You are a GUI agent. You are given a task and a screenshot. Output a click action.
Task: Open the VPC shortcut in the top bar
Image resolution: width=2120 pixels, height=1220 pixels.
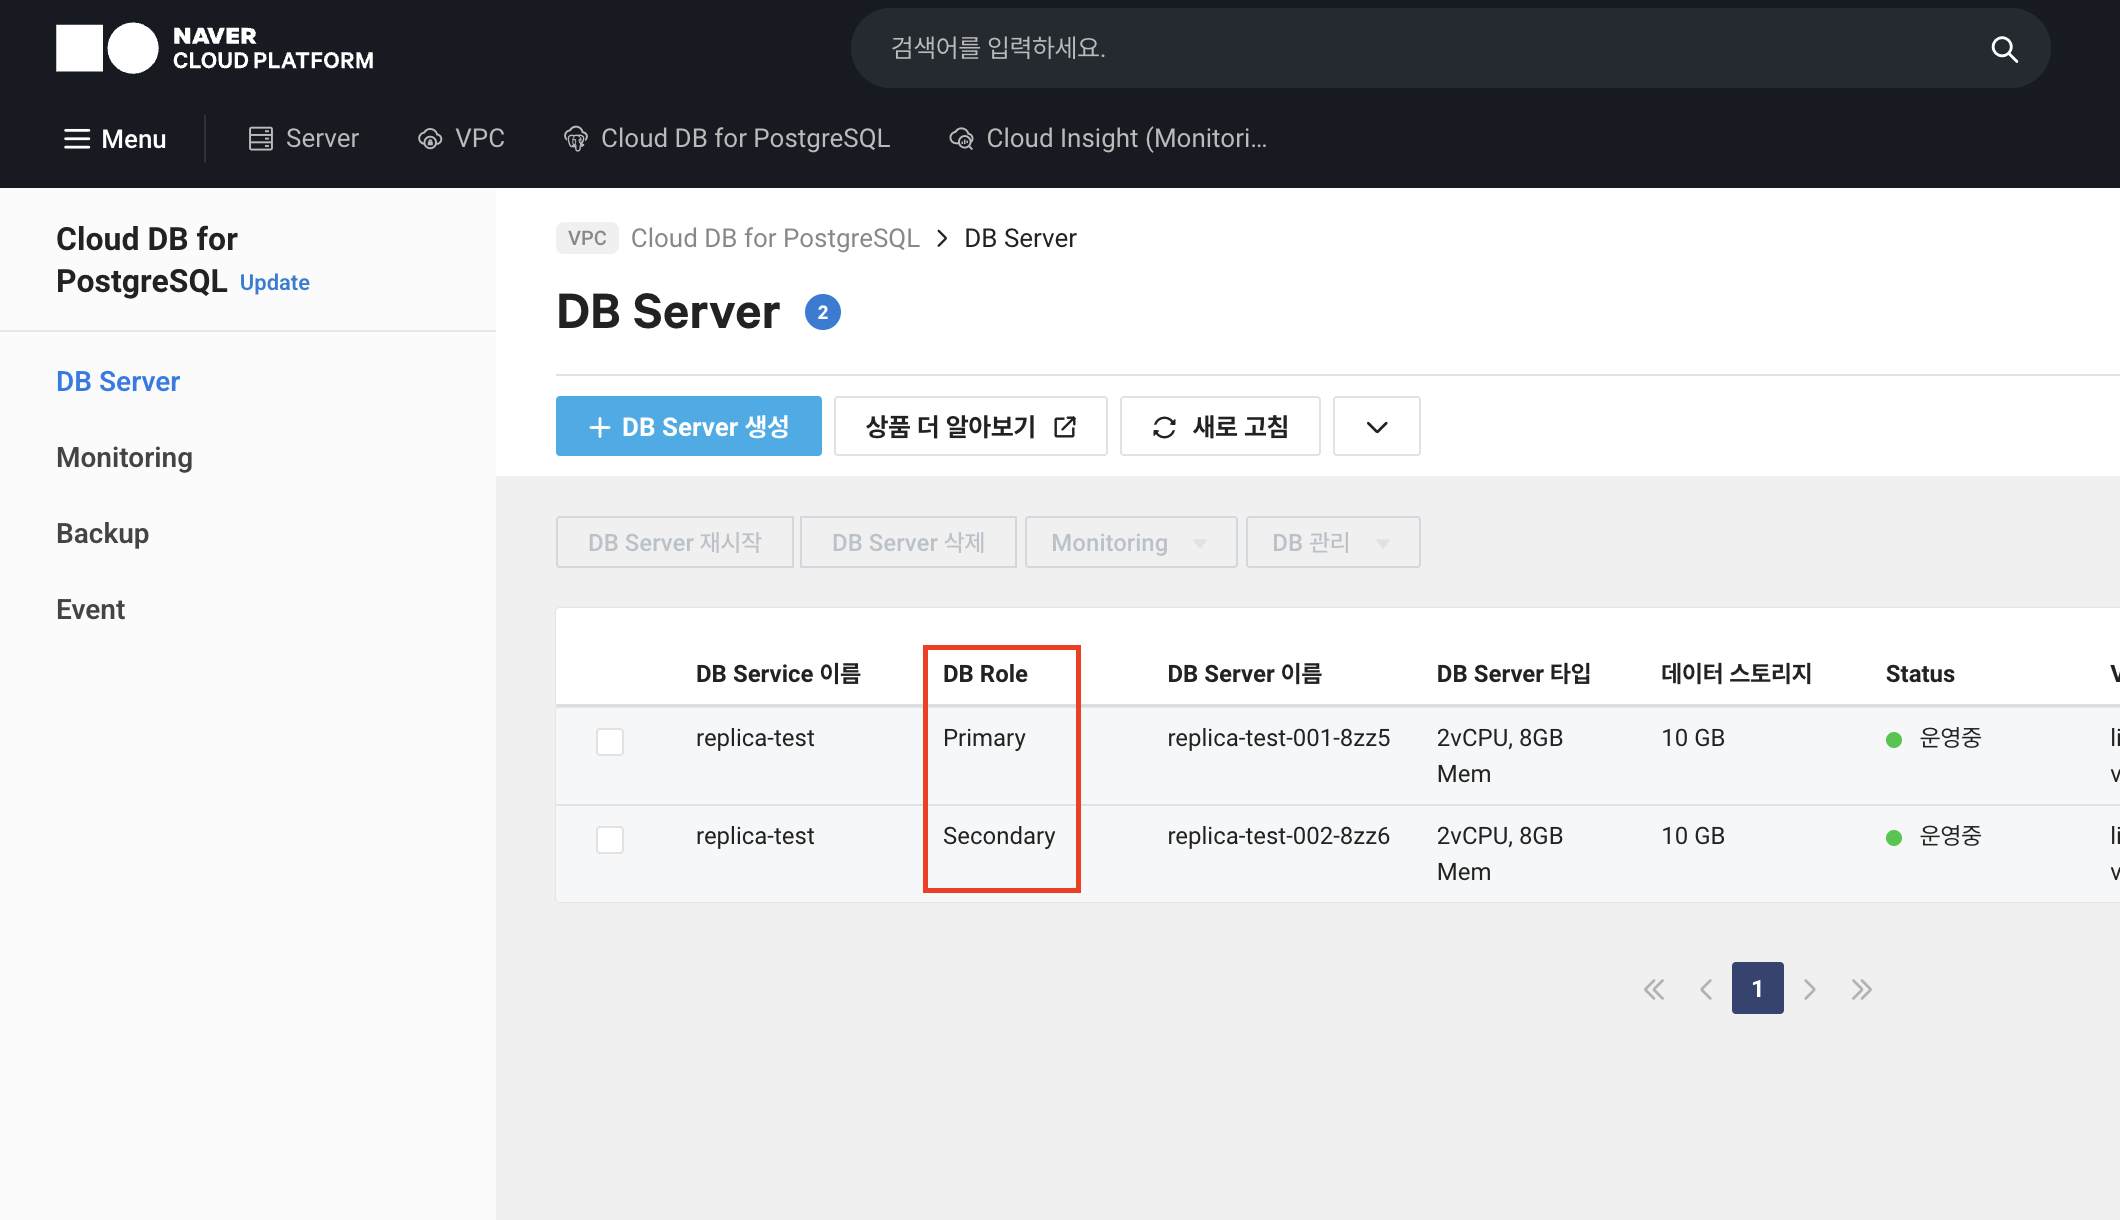pyautogui.click(x=461, y=139)
